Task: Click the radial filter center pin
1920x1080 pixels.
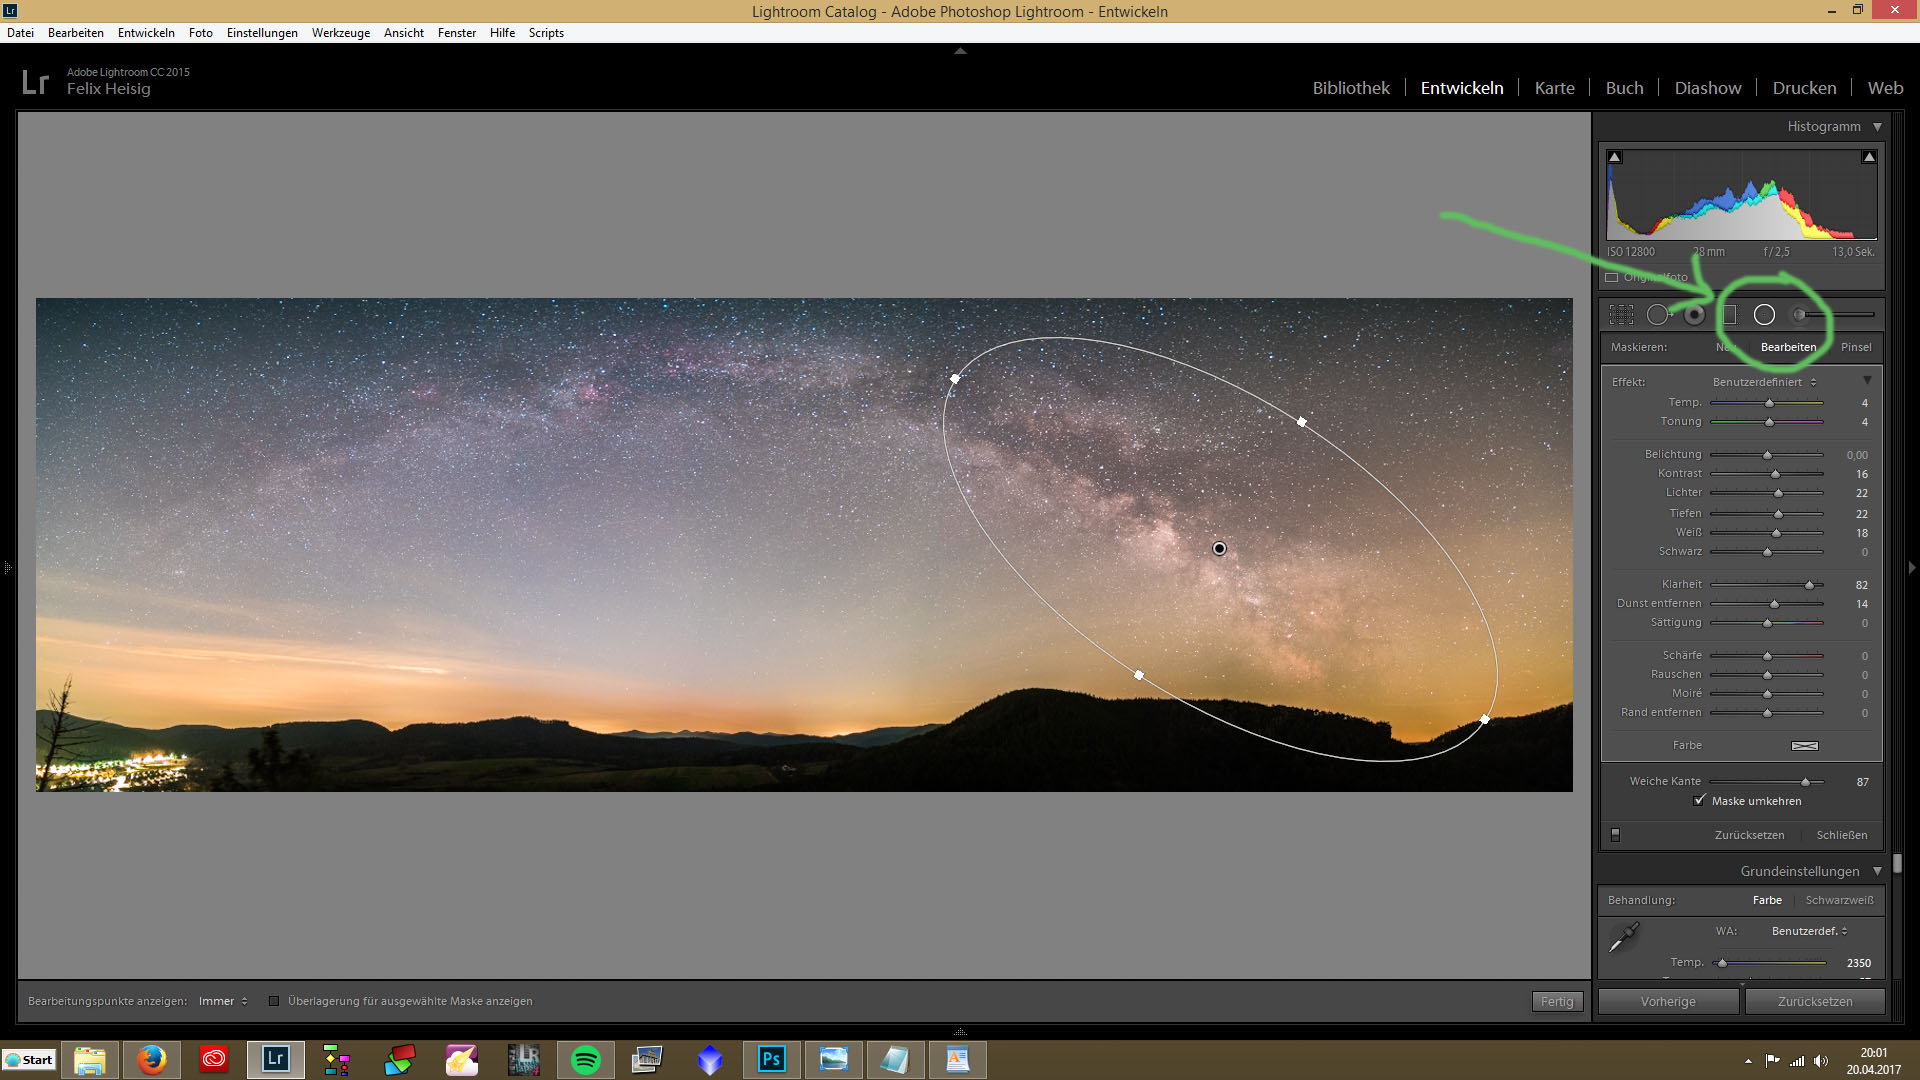Action: [1219, 548]
